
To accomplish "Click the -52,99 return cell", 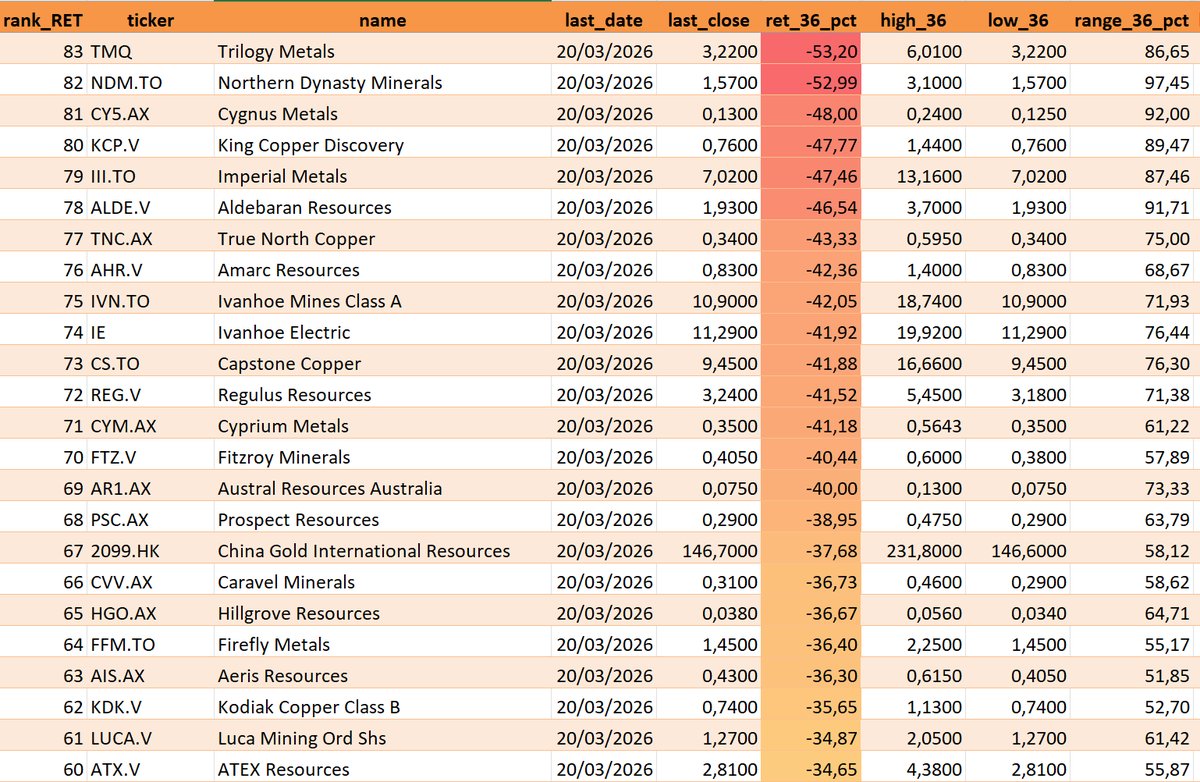I will click(x=812, y=82).
